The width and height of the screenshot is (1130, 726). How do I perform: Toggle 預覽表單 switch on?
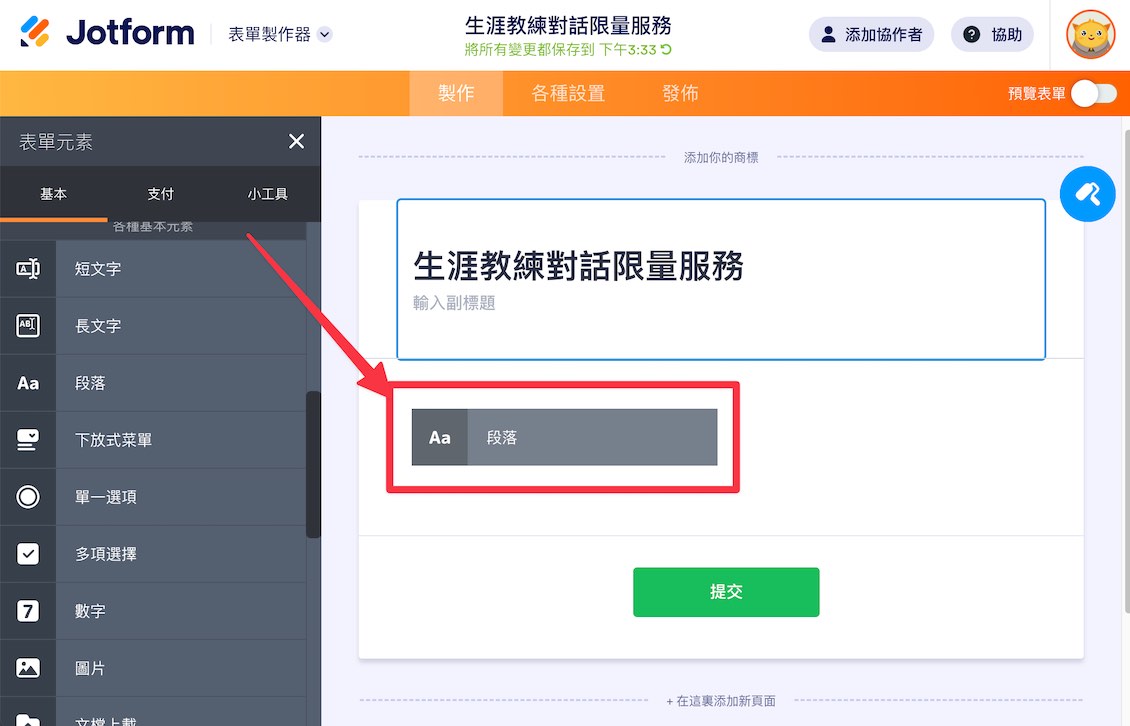(1093, 91)
